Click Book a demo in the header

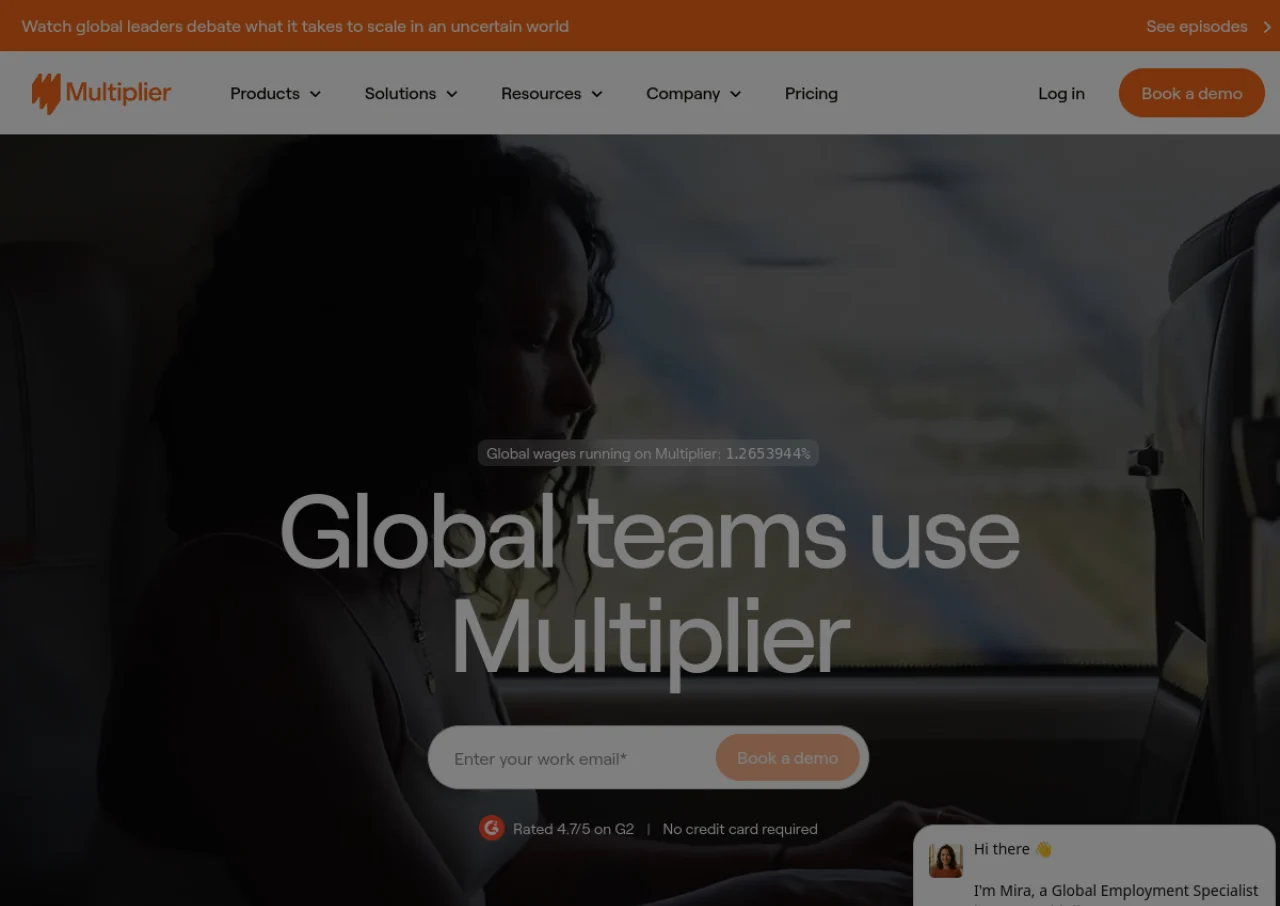[1192, 93]
